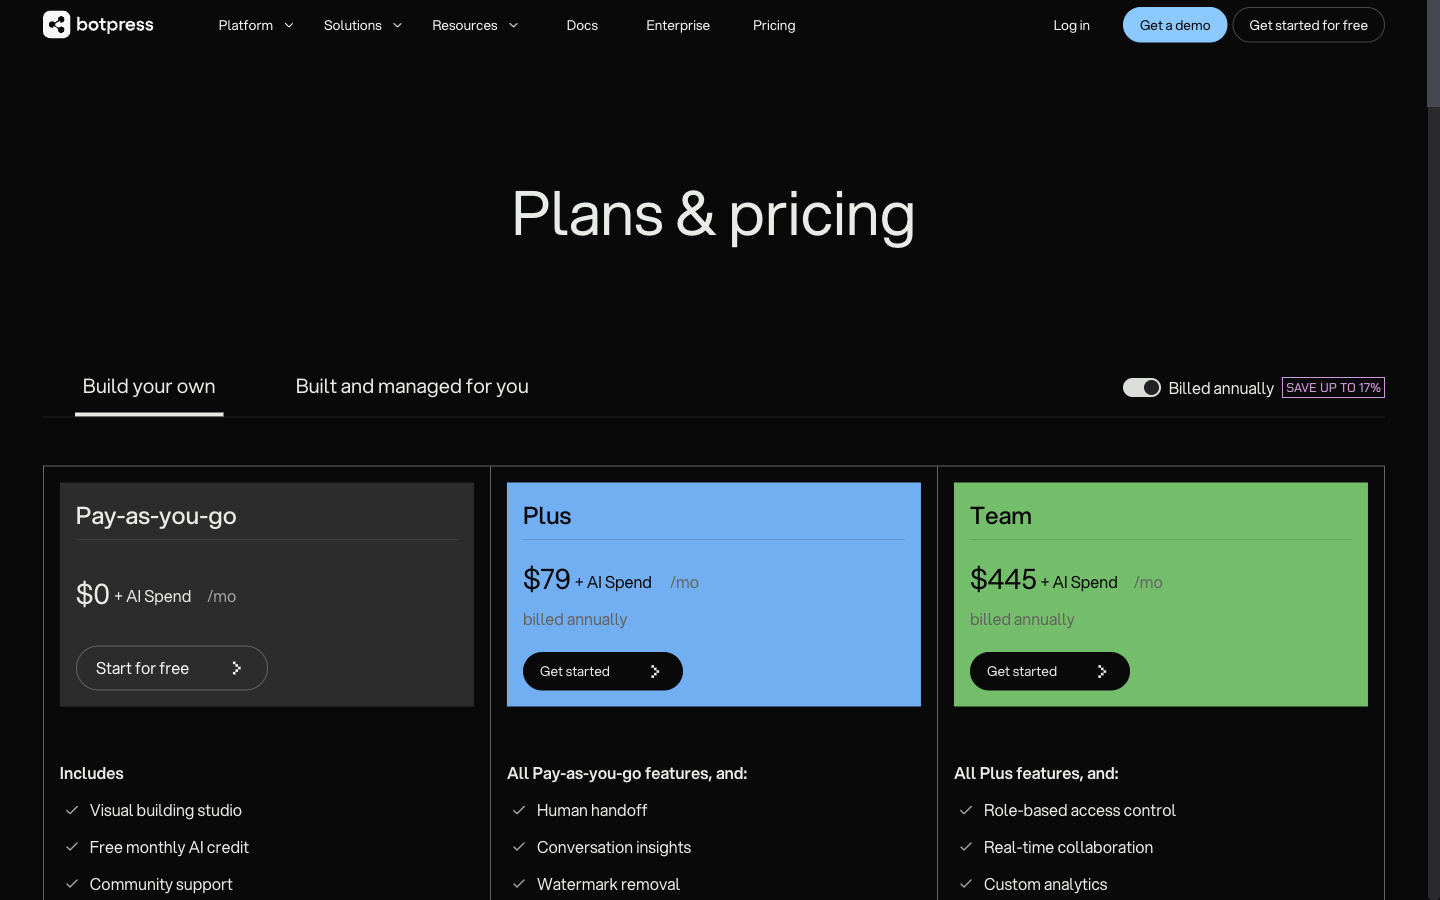Click the arrow icon in Plus Get started
This screenshot has width=1440, height=900.
(x=655, y=671)
